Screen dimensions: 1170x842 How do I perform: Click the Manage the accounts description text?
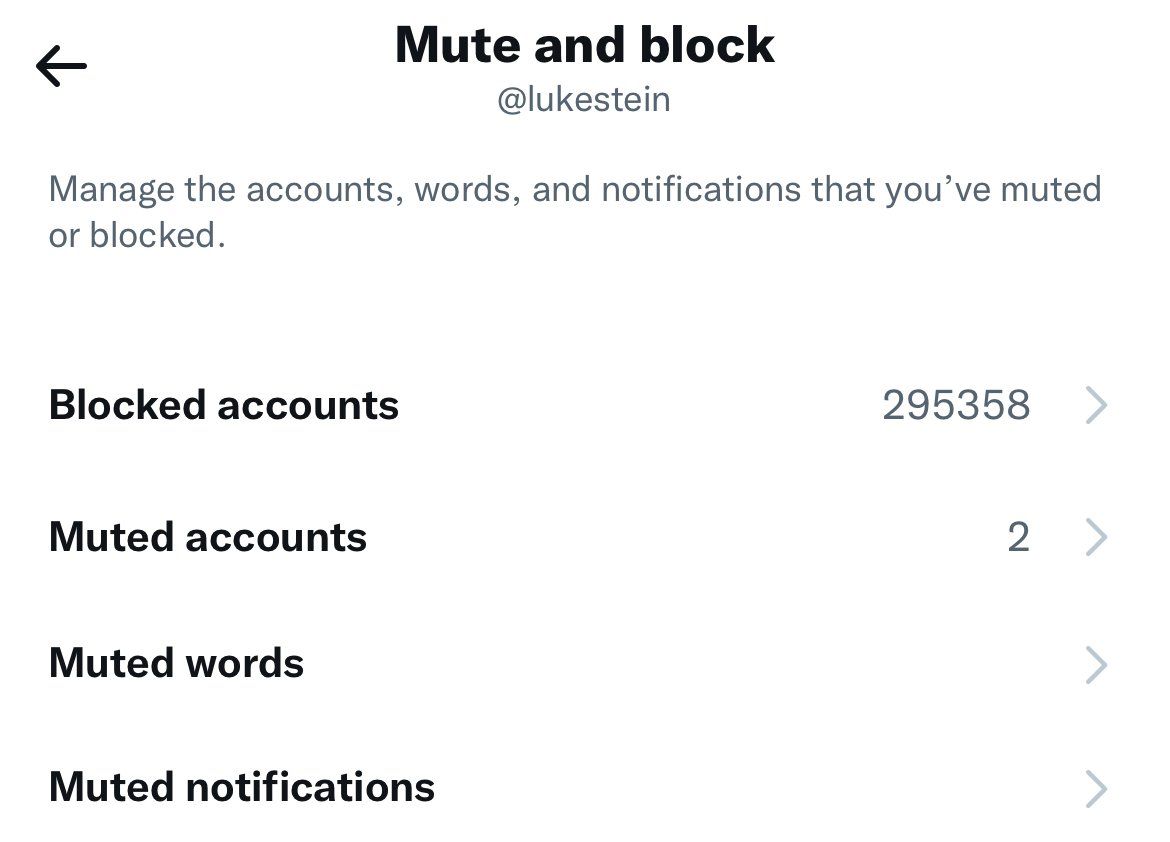(x=574, y=190)
